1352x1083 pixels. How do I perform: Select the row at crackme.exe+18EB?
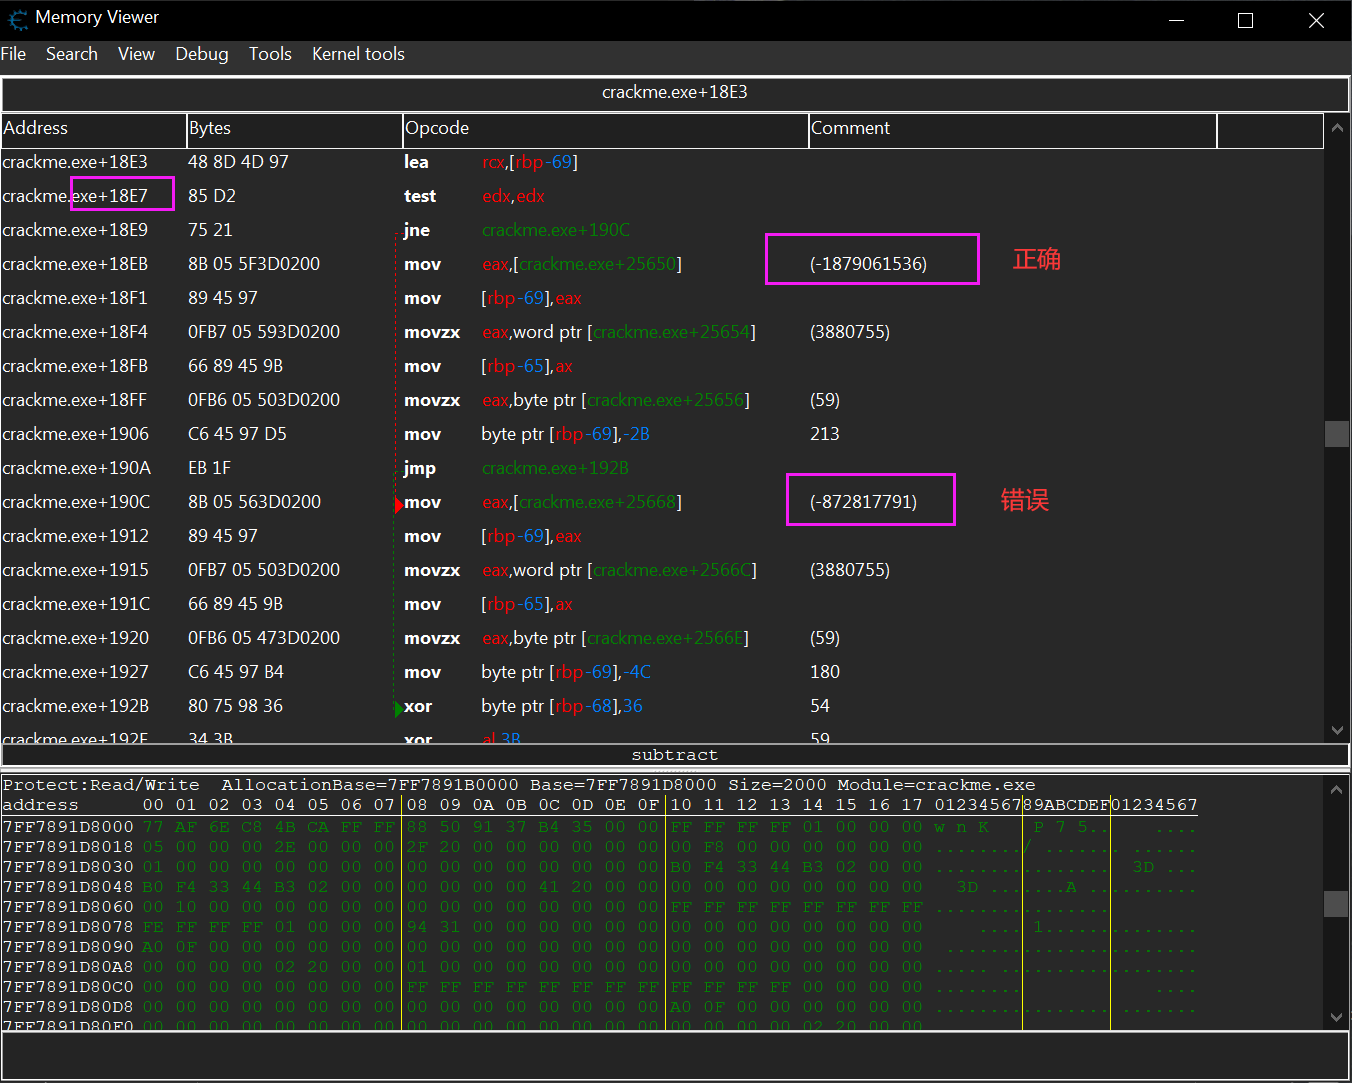point(662,264)
